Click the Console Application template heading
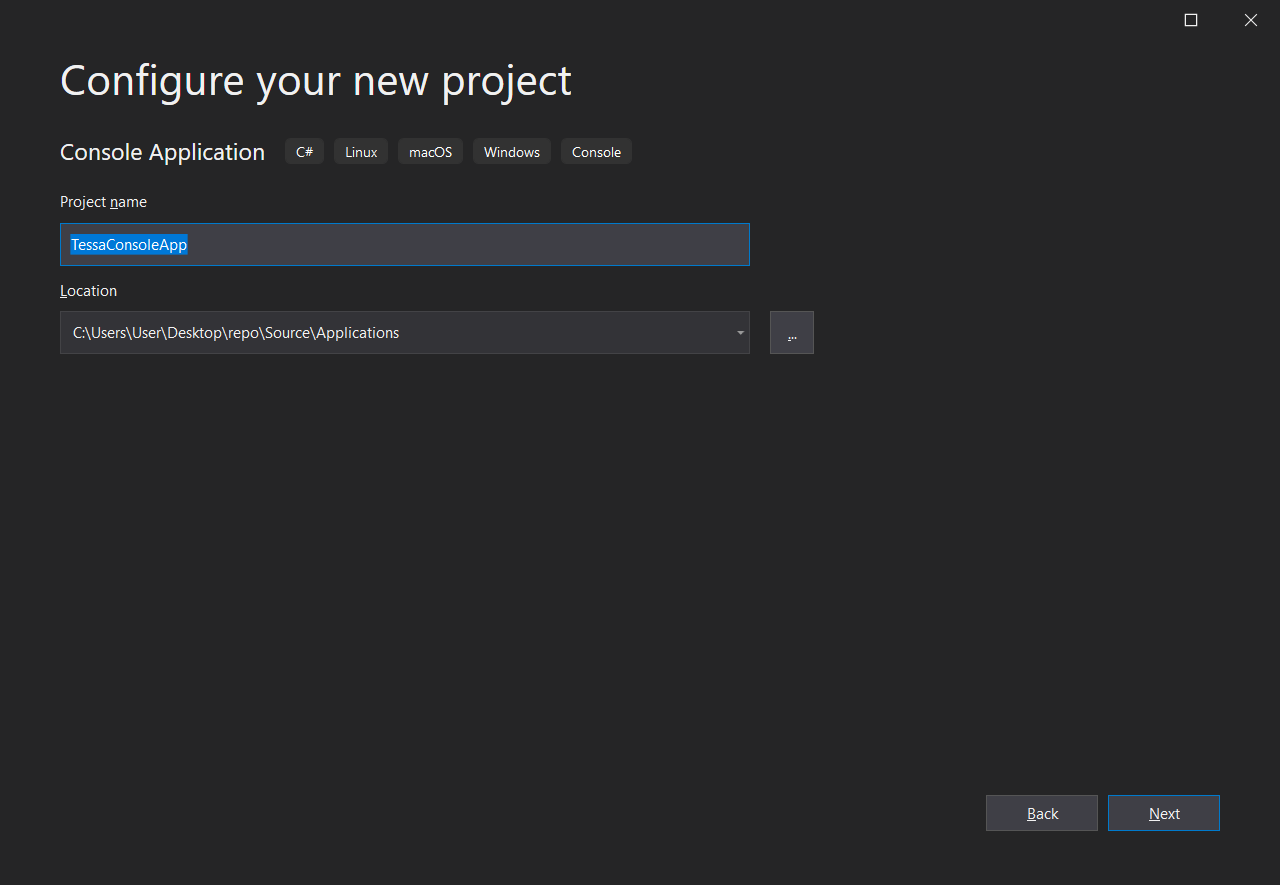Viewport: 1280px width, 885px height. click(x=162, y=152)
